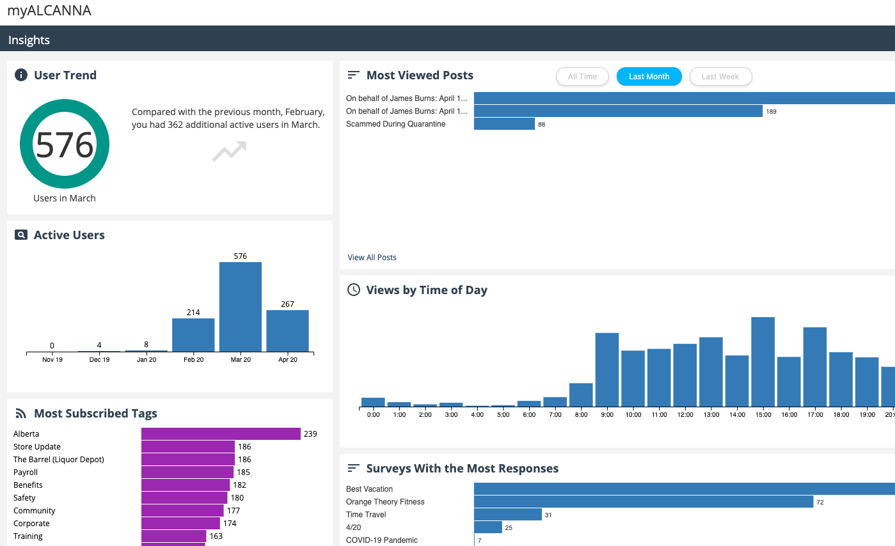This screenshot has width=895, height=546.
Task: Select the All Time filter
Action: (x=582, y=76)
